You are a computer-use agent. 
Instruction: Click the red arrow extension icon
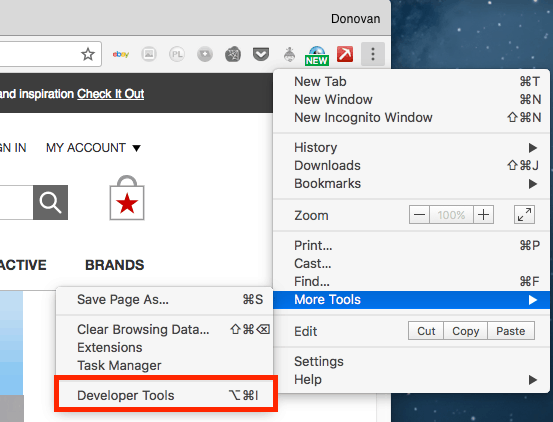pos(345,54)
